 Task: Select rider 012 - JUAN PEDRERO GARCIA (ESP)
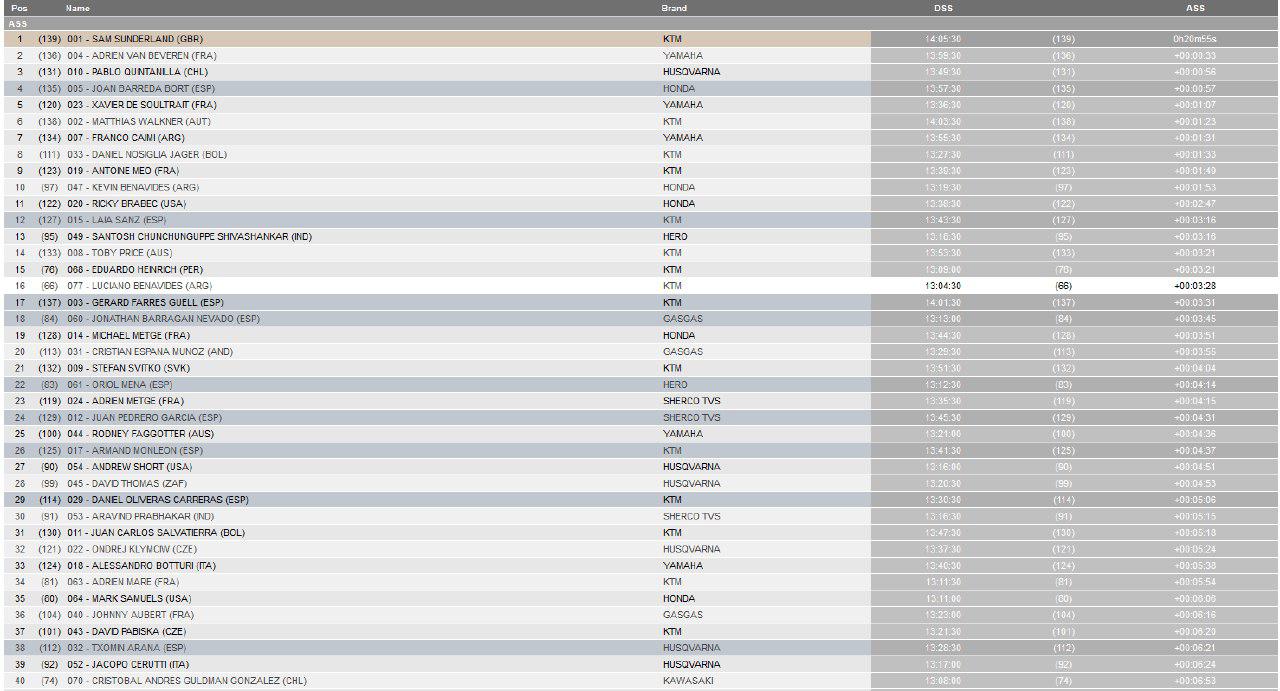145,417
